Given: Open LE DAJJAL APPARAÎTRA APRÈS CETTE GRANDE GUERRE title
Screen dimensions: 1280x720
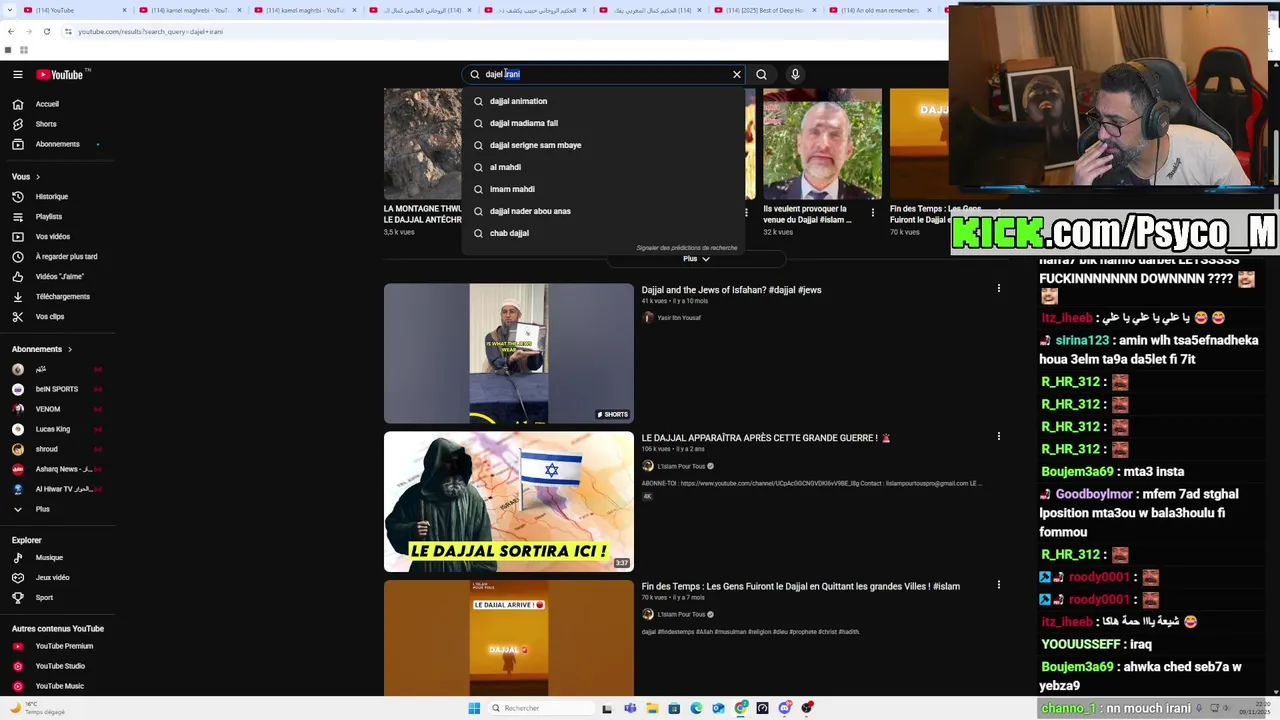Looking at the screenshot, I should coord(766,438).
